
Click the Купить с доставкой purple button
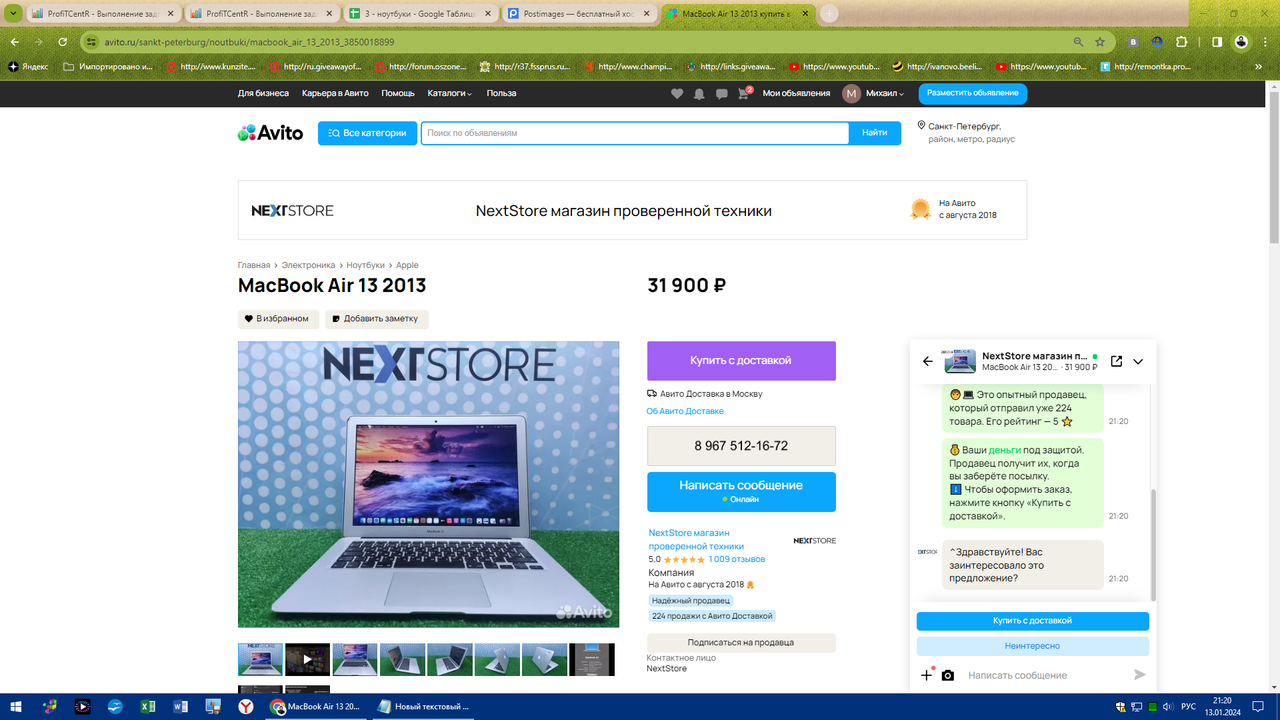click(x=741, y=361)
